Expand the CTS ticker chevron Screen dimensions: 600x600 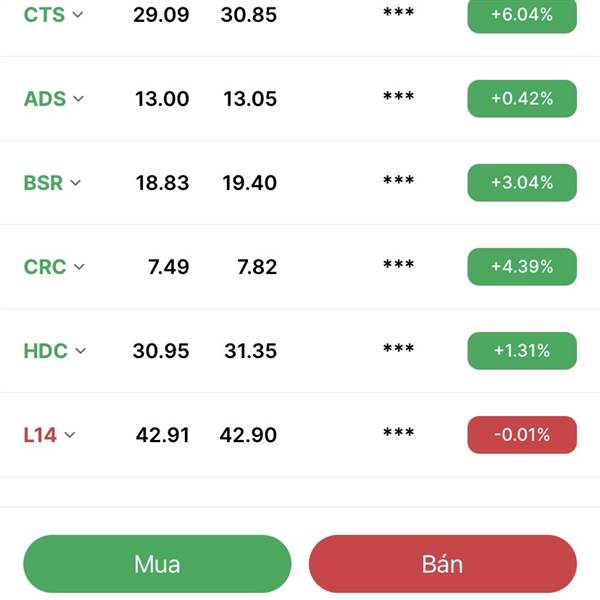[78, 15]
